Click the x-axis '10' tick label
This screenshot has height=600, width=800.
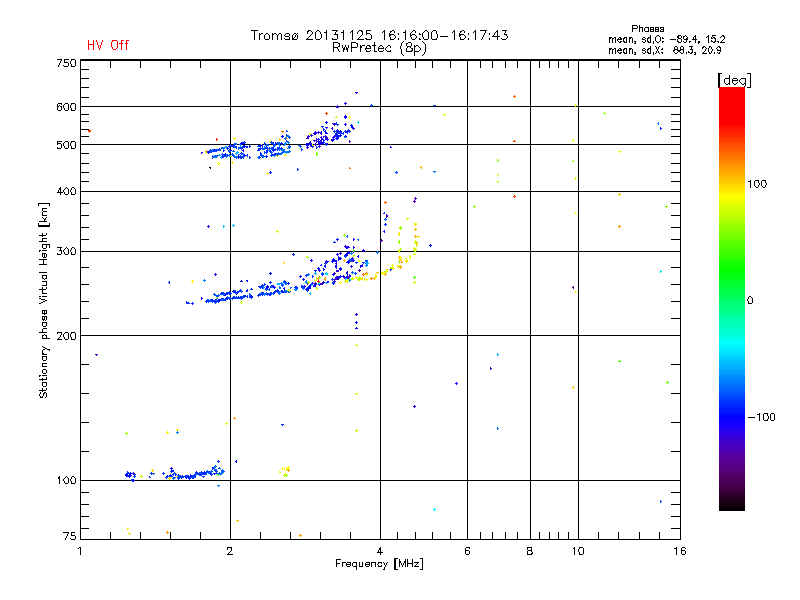(578, 551)
